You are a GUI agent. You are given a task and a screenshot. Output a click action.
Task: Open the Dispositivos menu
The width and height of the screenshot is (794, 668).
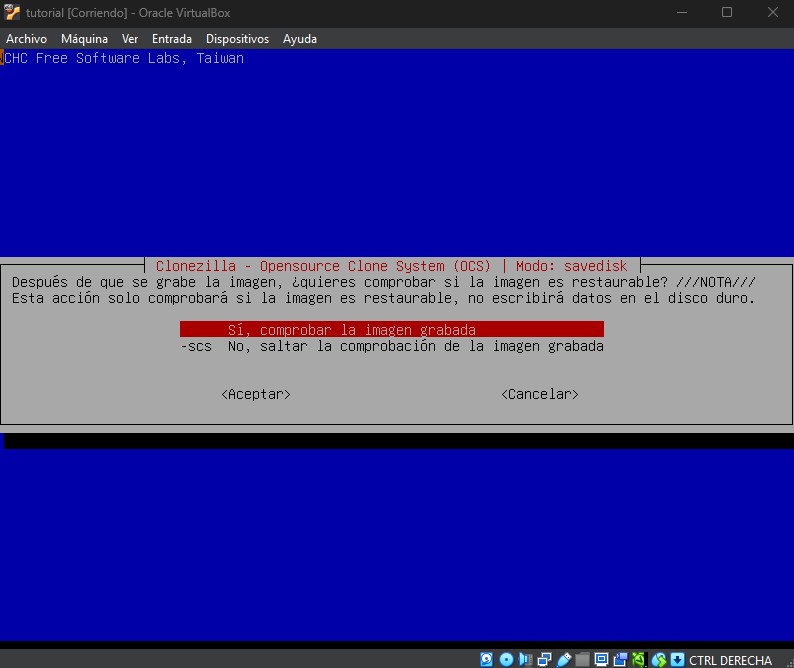pos(237,39)
